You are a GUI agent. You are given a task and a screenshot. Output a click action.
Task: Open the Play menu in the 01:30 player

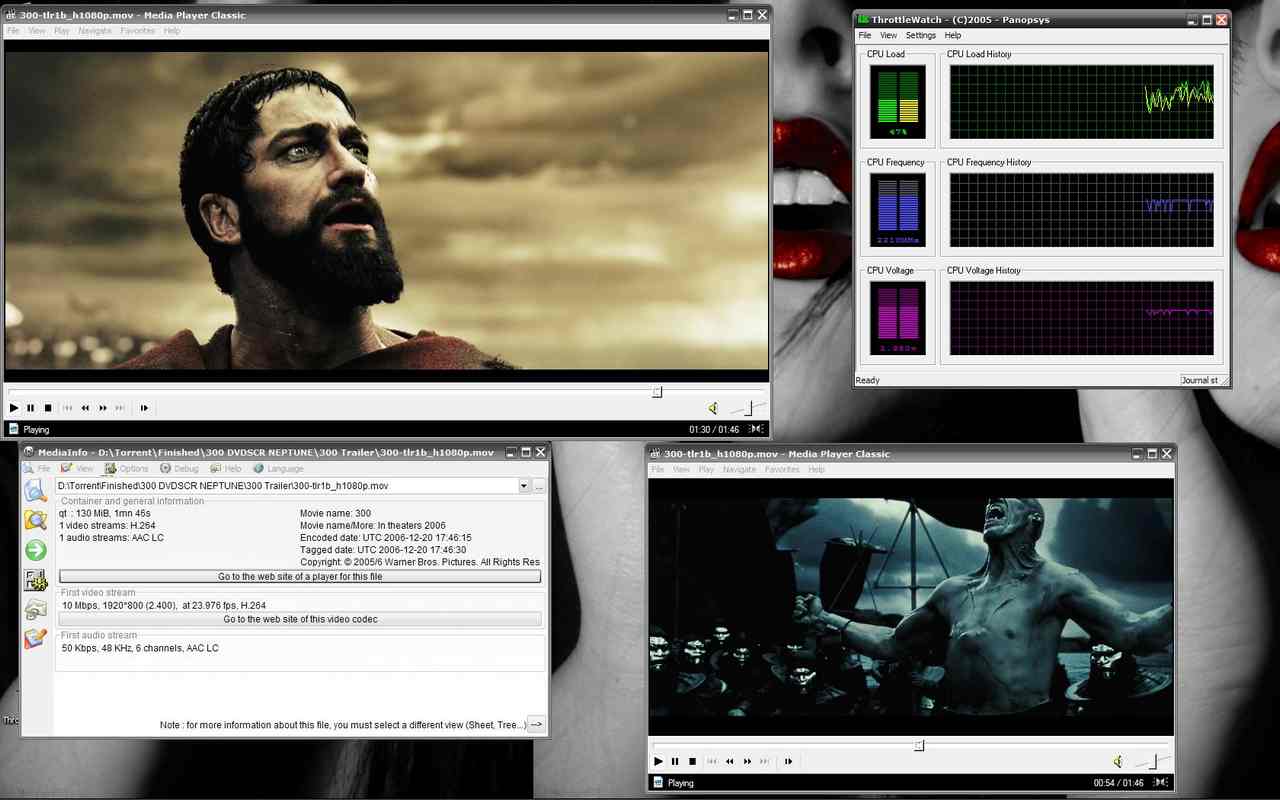pyautogui.click(x=62, y=31)
